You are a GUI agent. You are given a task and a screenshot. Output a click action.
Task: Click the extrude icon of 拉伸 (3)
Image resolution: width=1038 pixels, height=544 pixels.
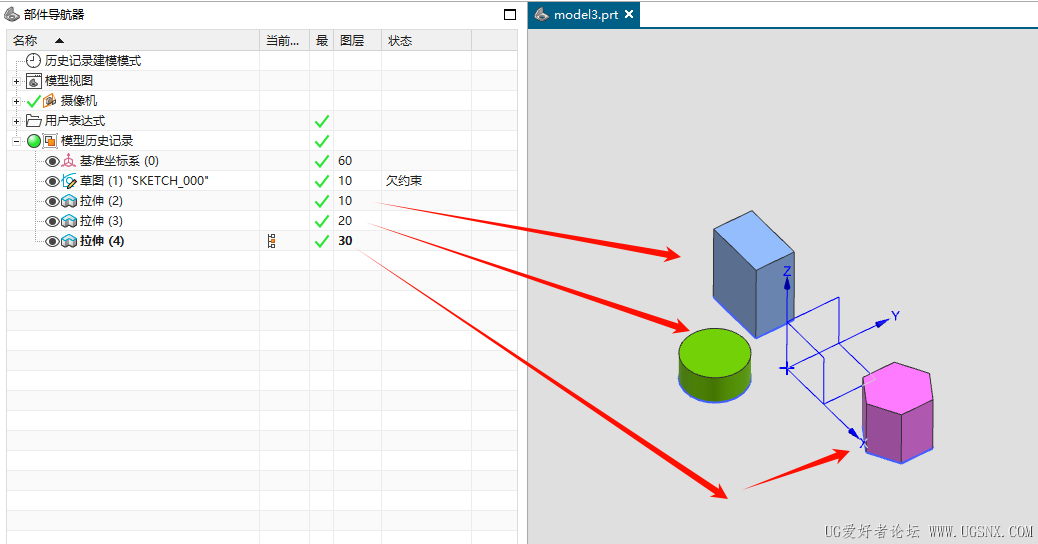pyautogui.click(x=69, y=221)
